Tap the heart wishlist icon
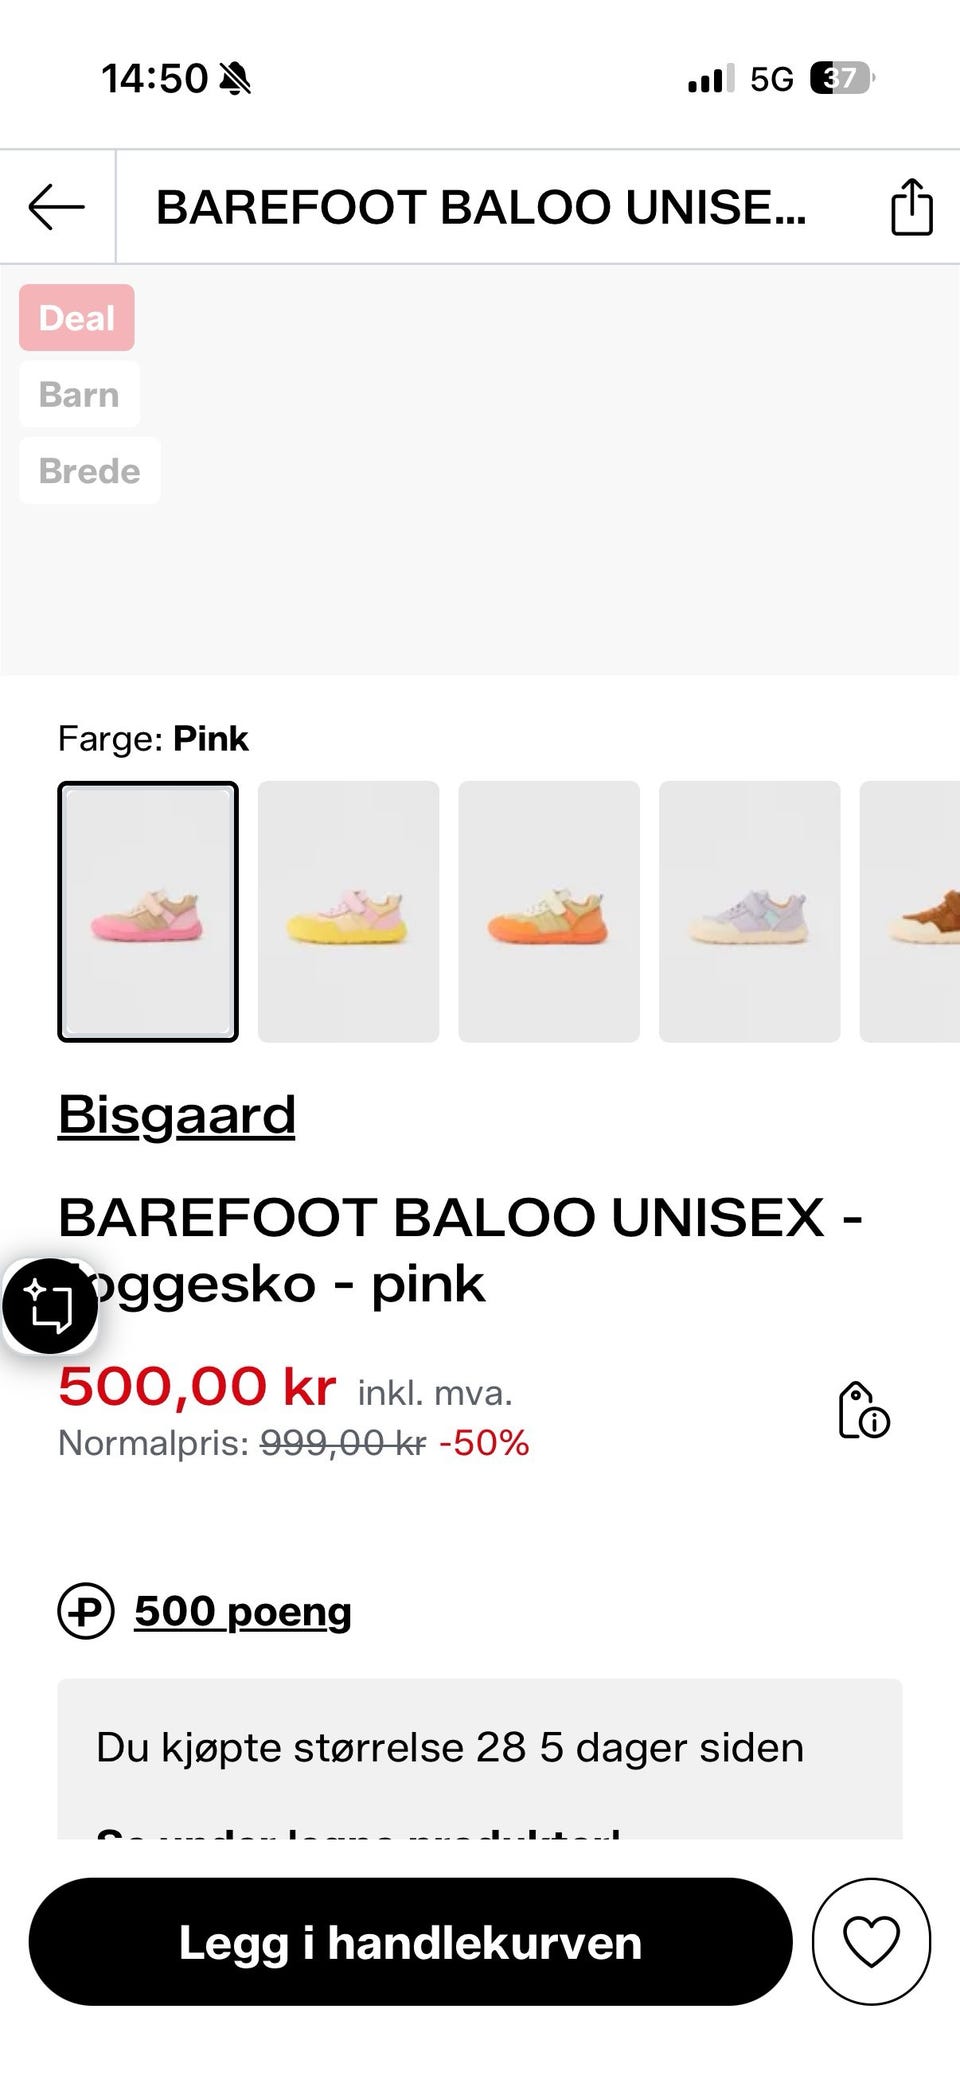 tap(871, 1941)
